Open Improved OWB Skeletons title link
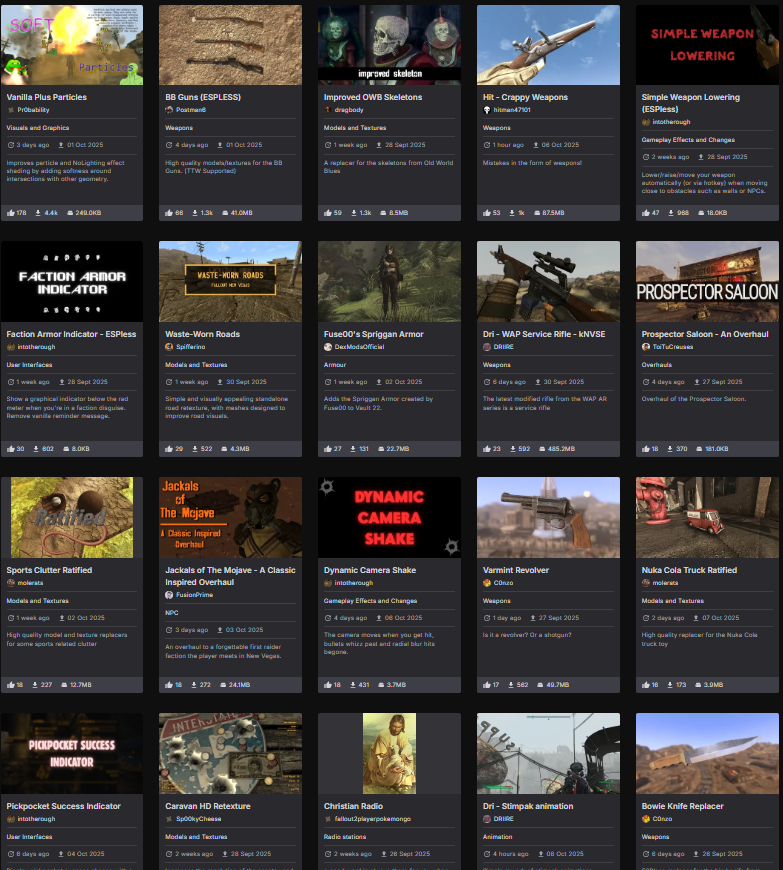 click(x=373, y=97)
